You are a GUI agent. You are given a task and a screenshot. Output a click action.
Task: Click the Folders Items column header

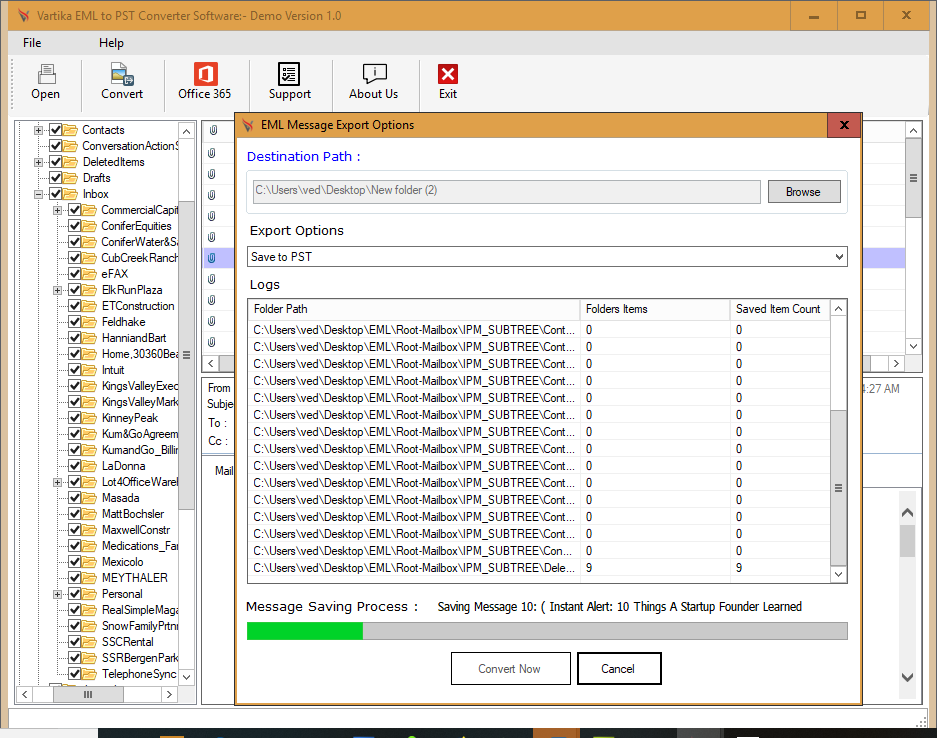pyautogui.click(x=655, y=309)
